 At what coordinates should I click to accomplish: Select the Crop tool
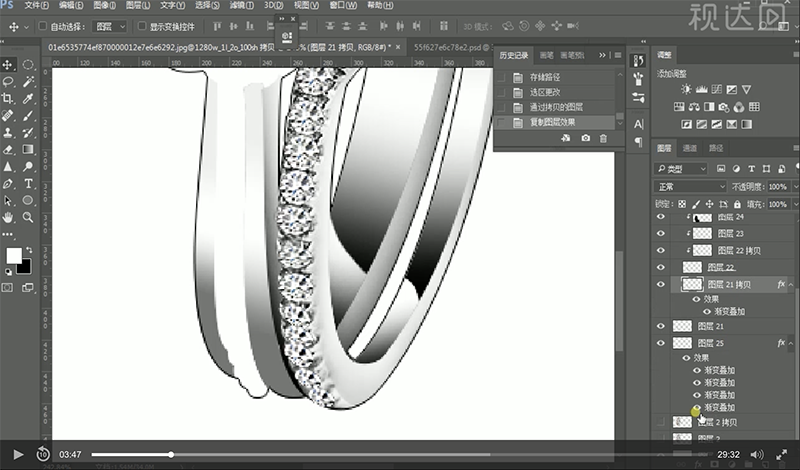tap(8, 98)
